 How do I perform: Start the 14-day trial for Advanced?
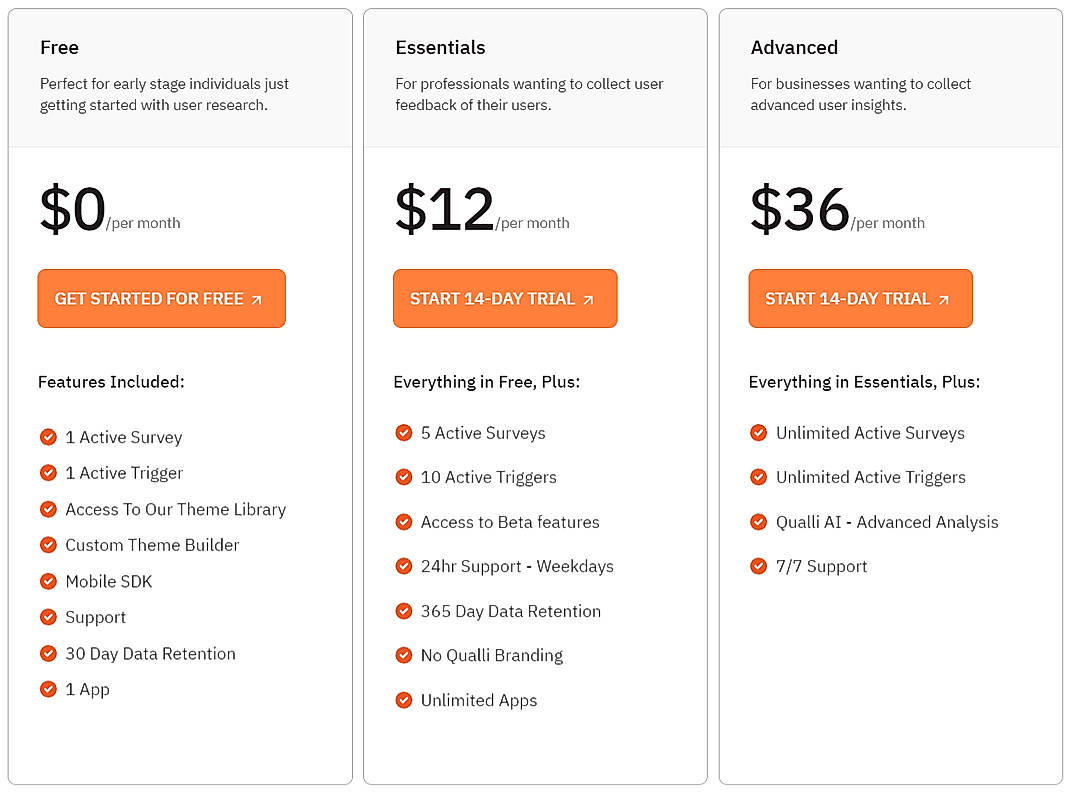[860, 298]
